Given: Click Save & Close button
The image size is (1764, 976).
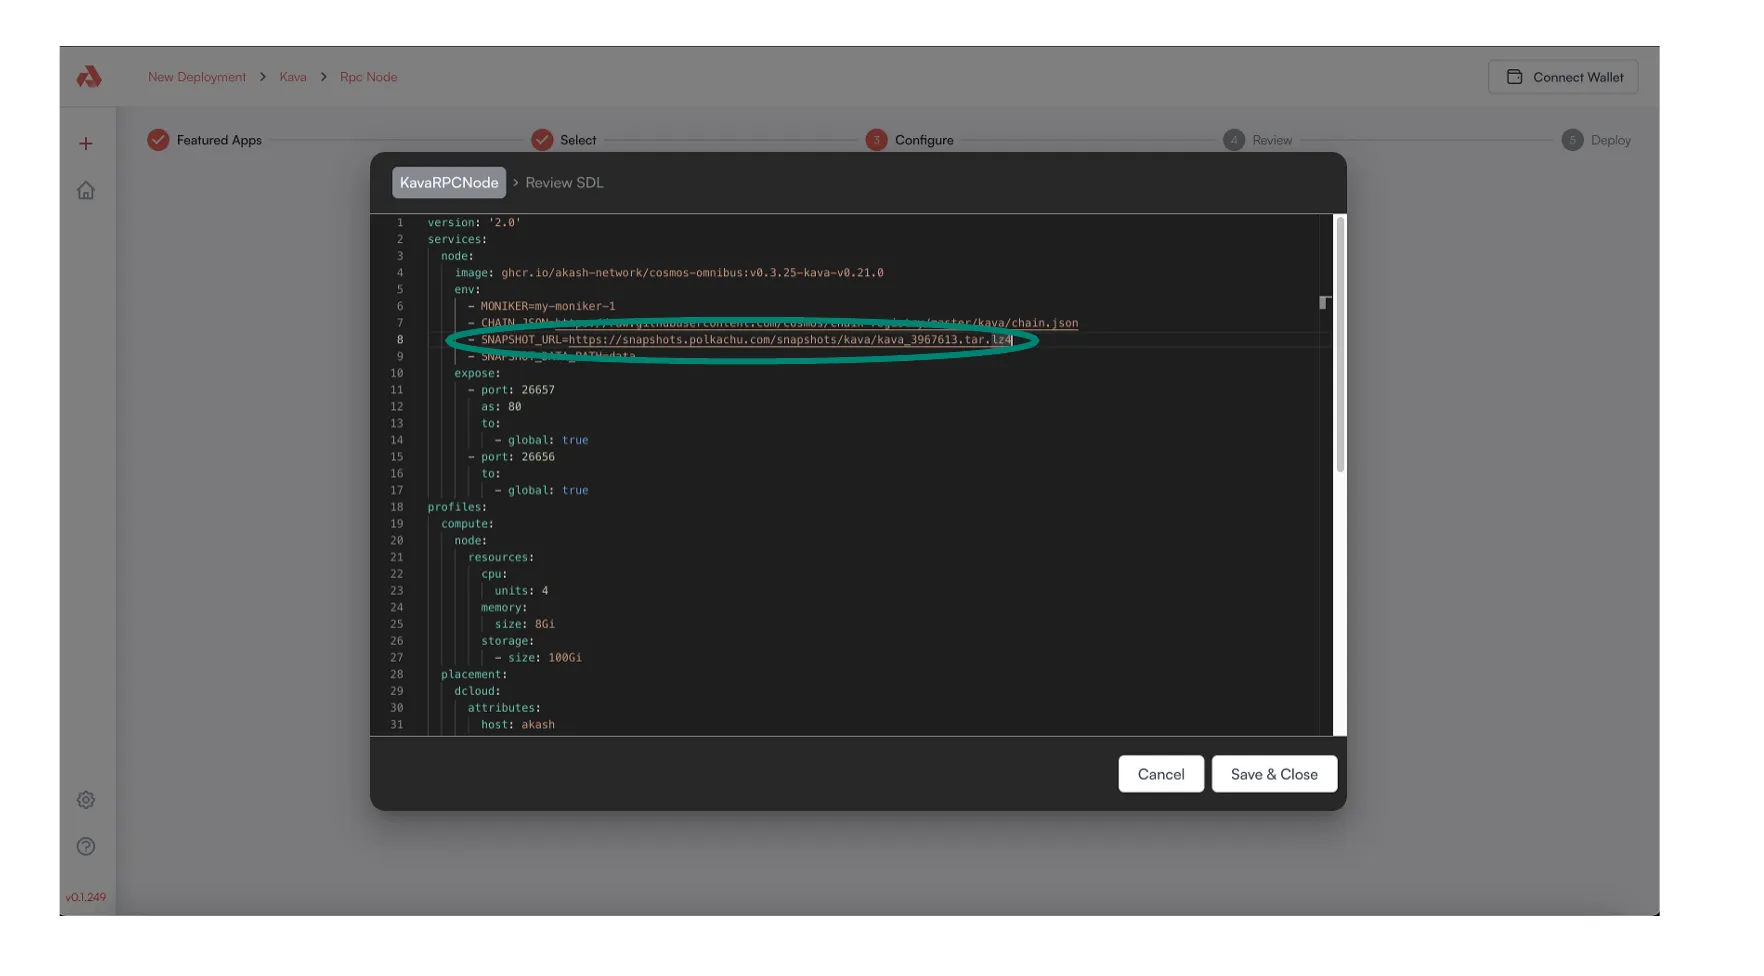Looking at the screenshot, I should click(1273, 774).
